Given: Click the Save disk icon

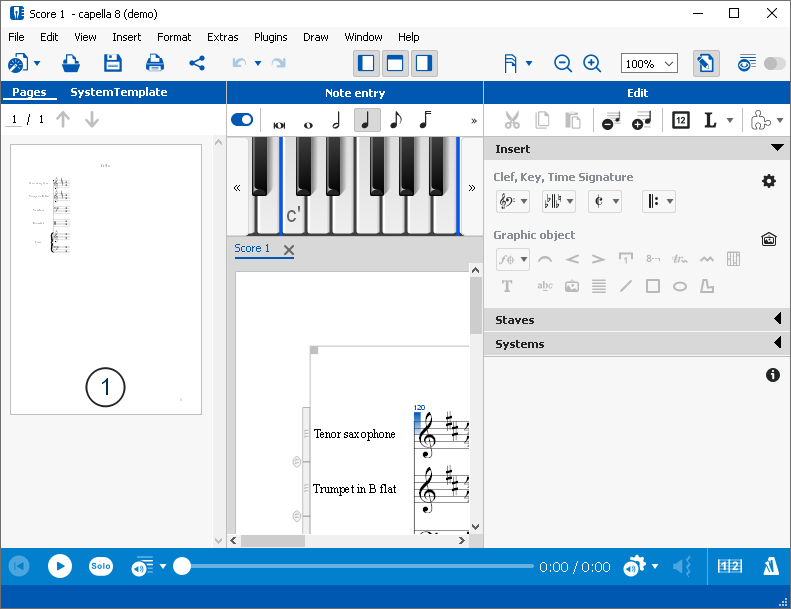Looking at the screenshot, I should 113,63.
